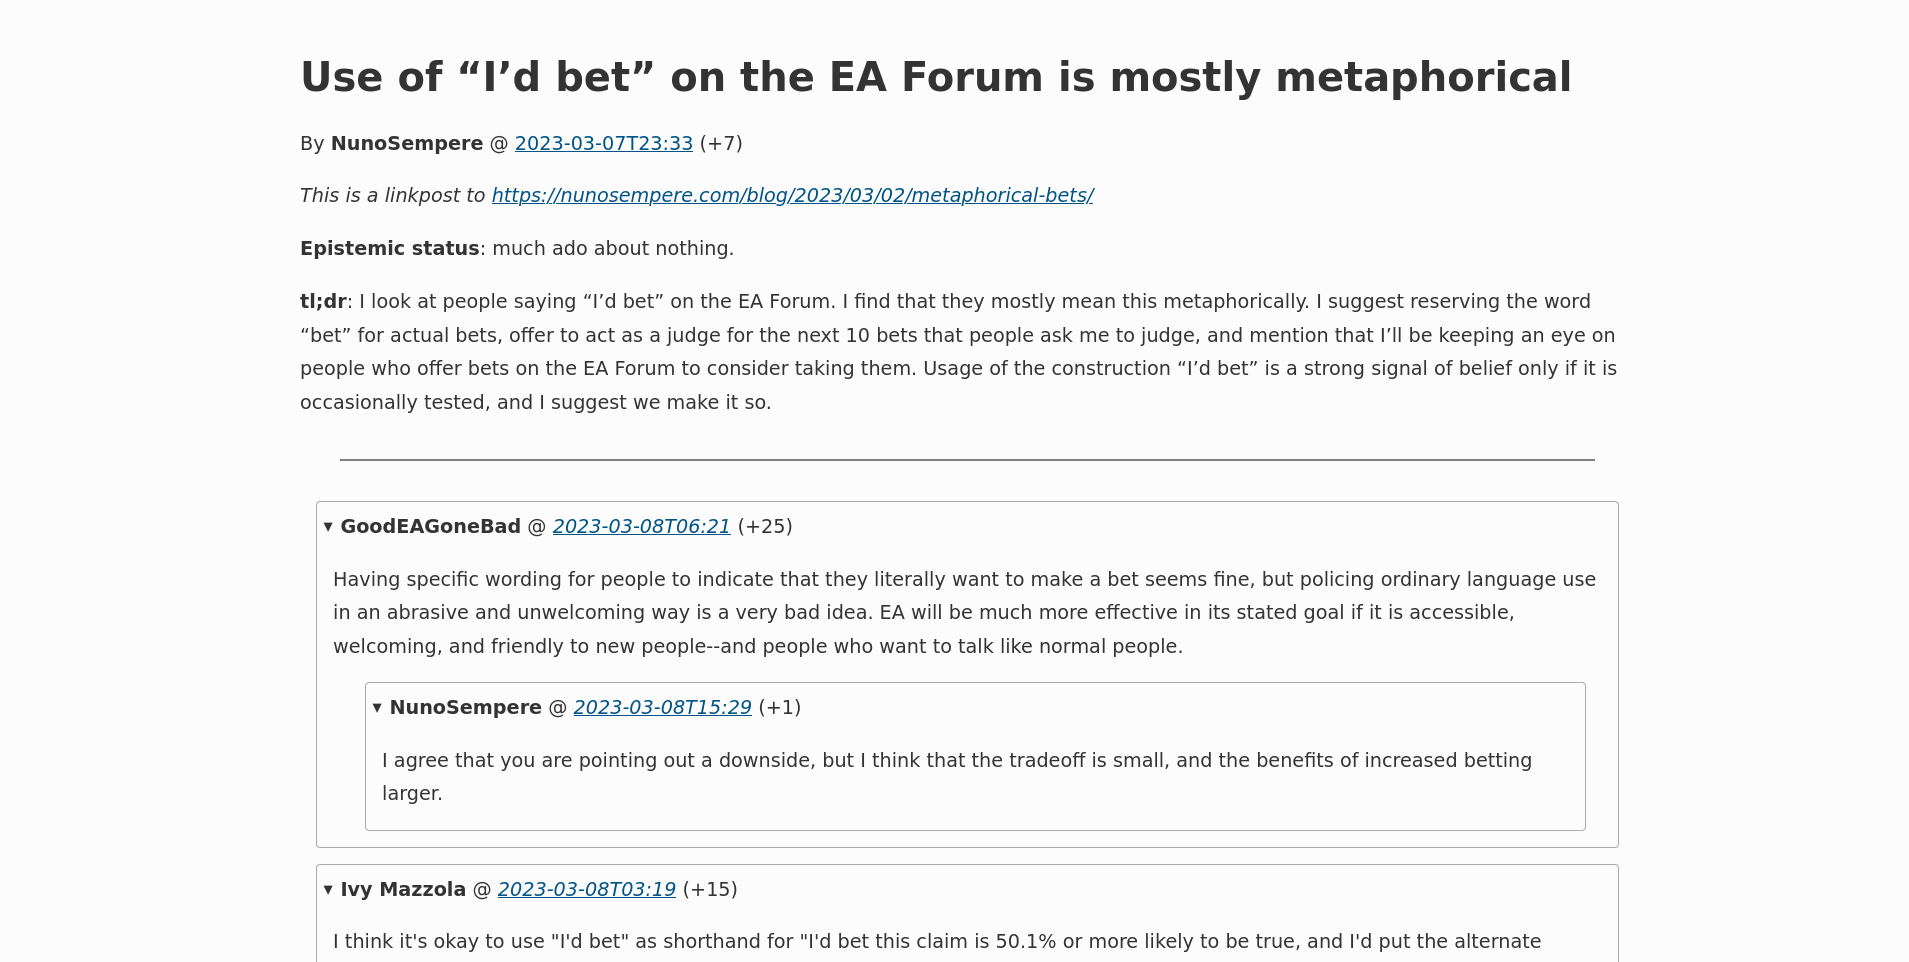
Task: Click the (+15) karma score on Ivy's comment
Action: (x=710, y=890)
